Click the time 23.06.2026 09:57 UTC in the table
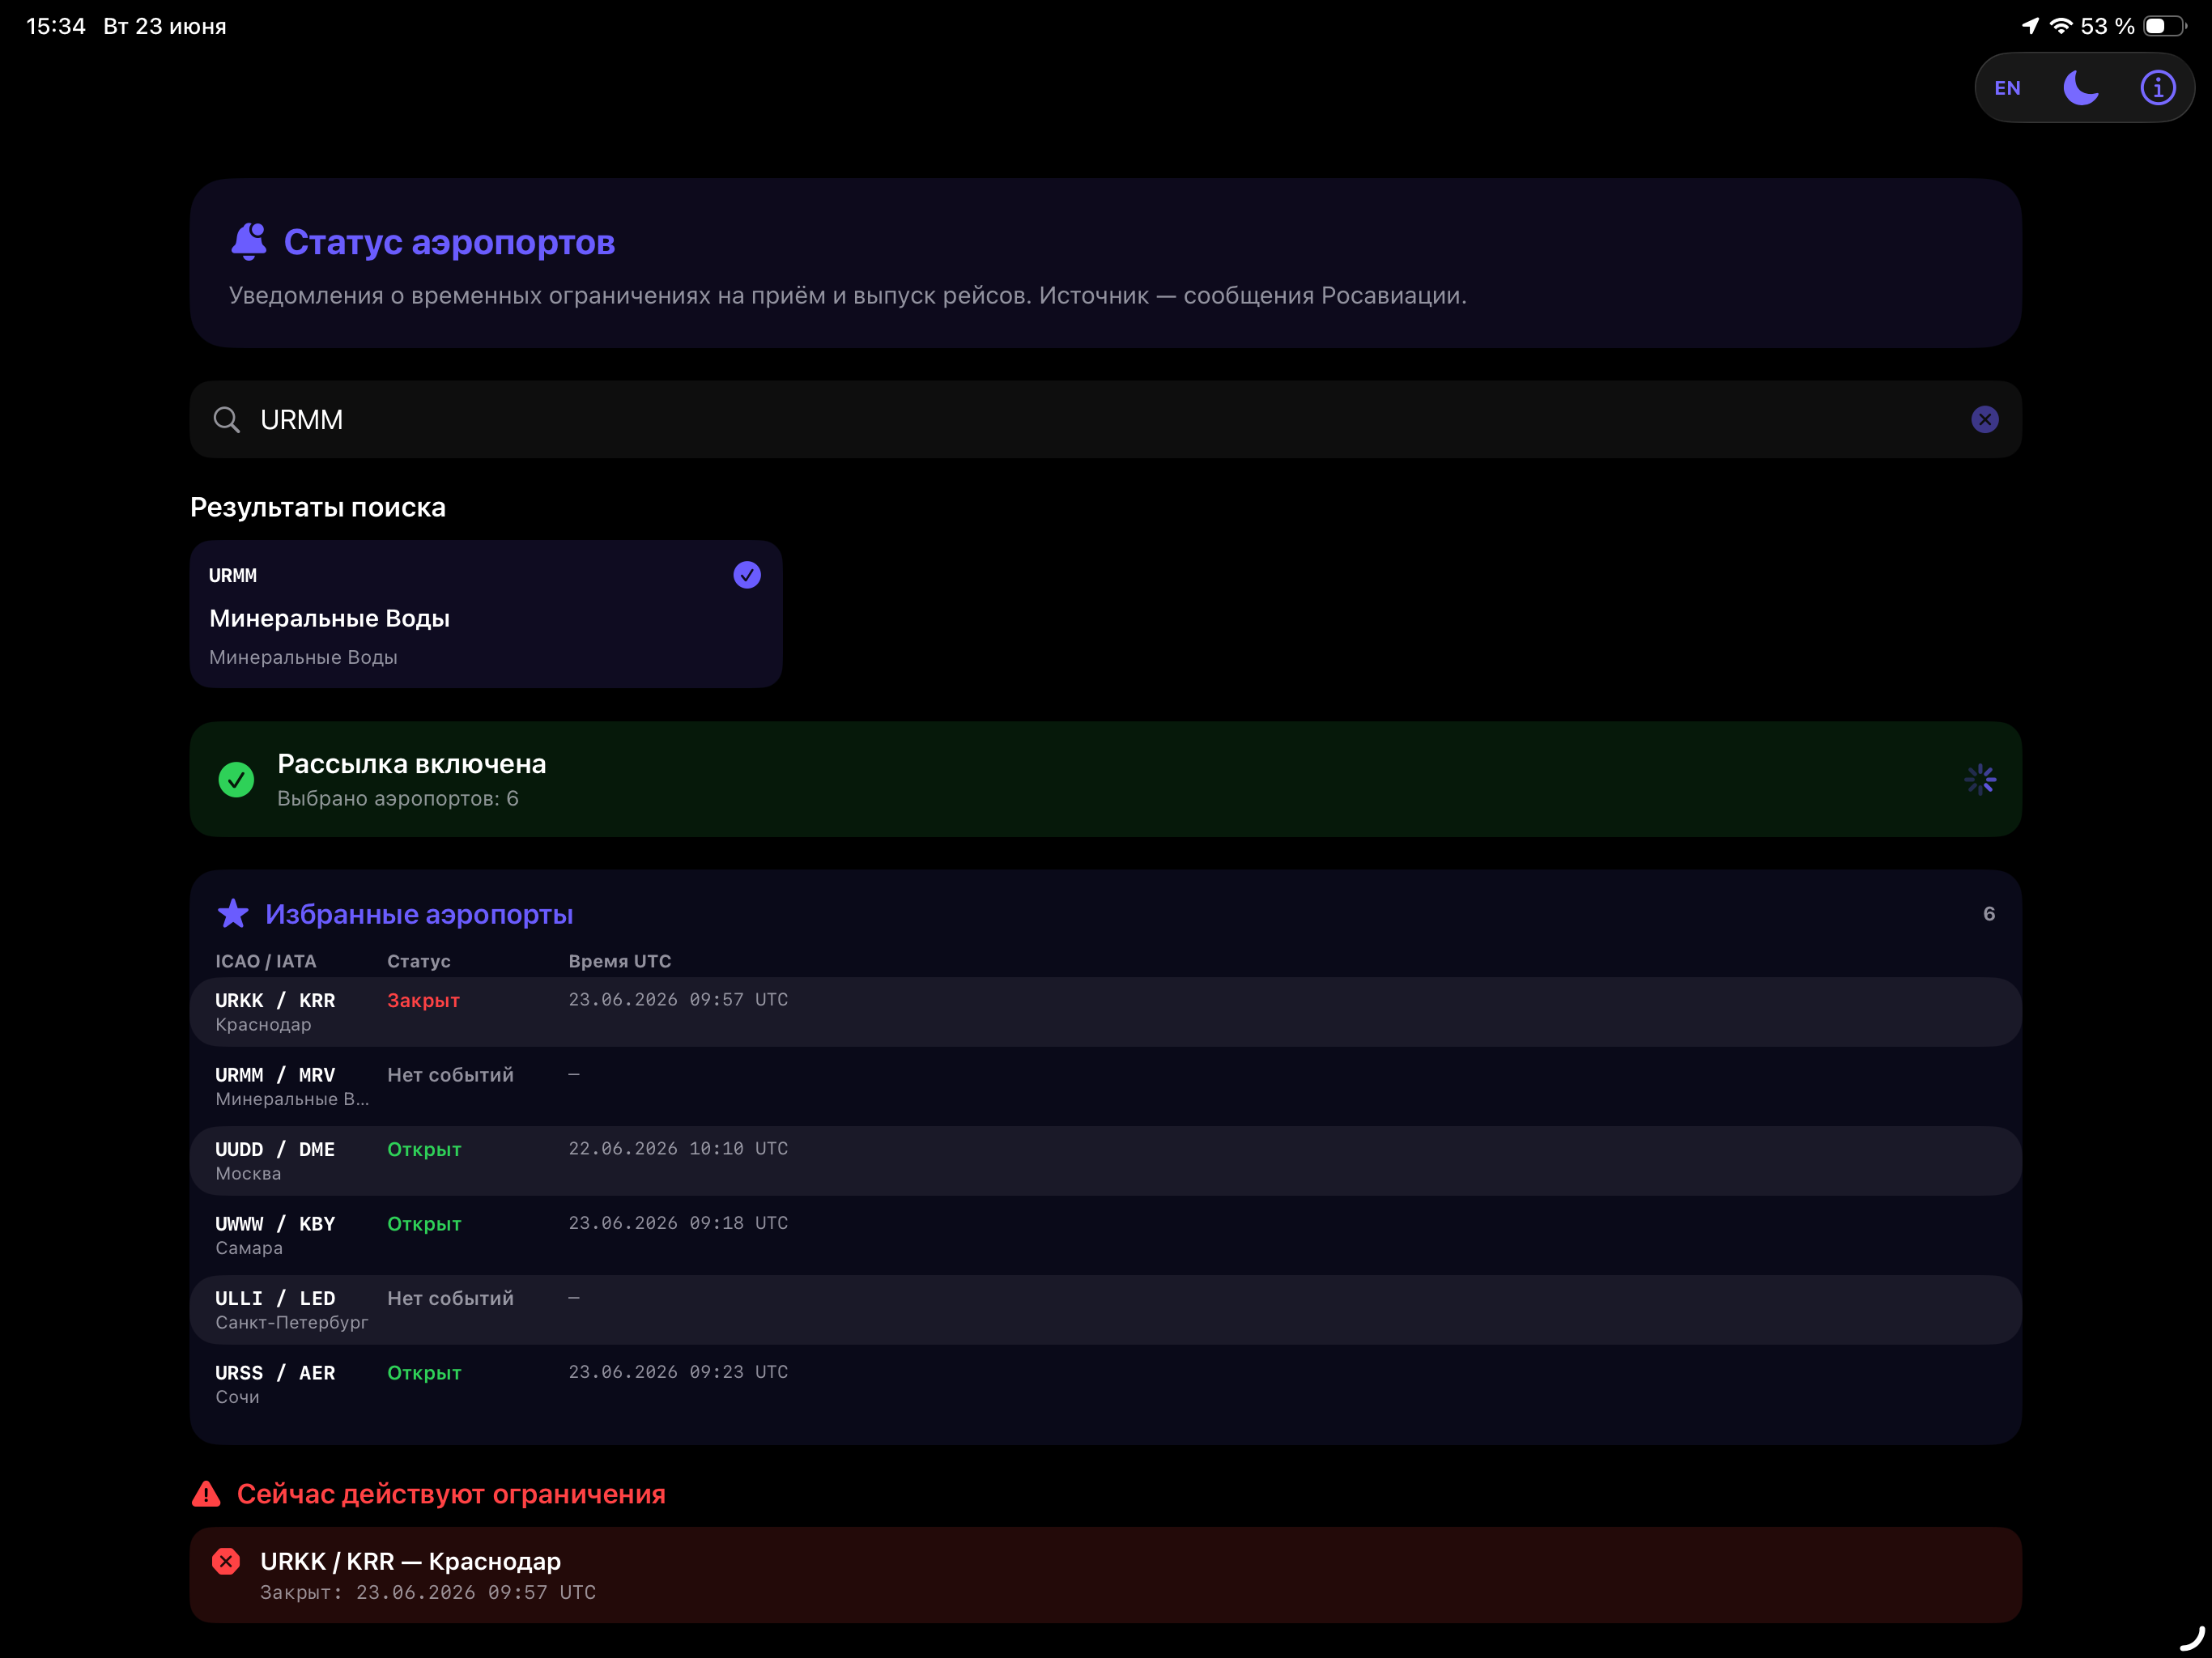 click(678, 1000)
